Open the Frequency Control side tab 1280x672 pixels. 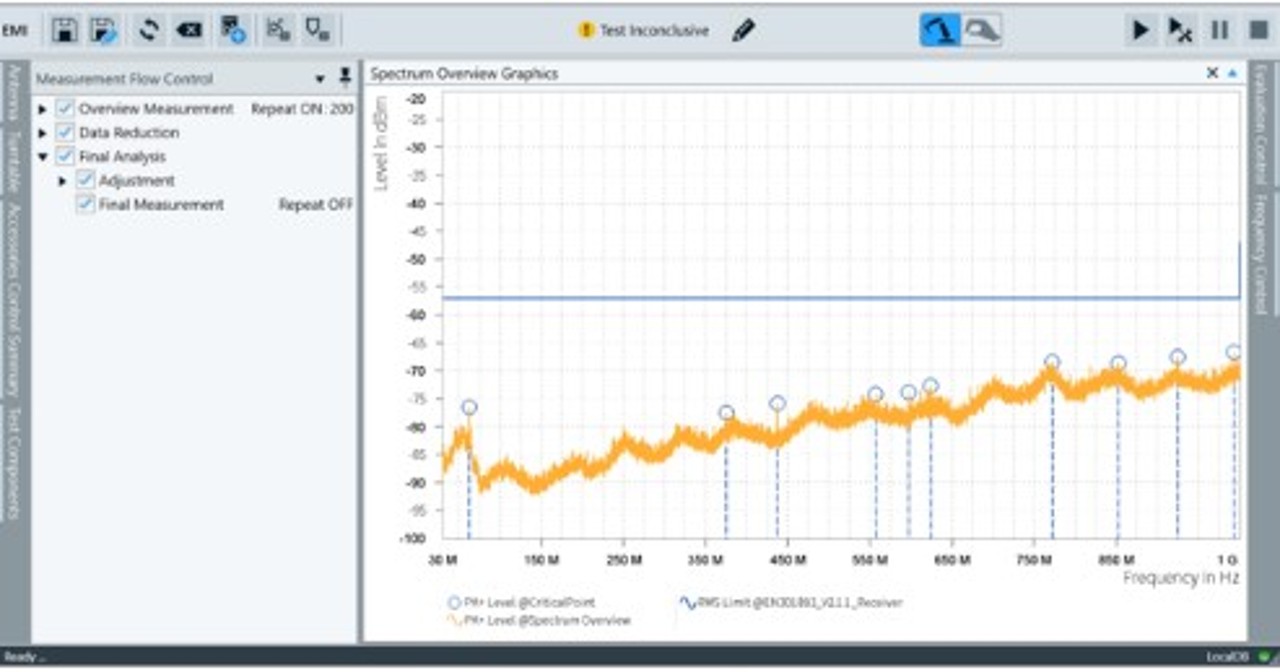[x=1261, y=256]
